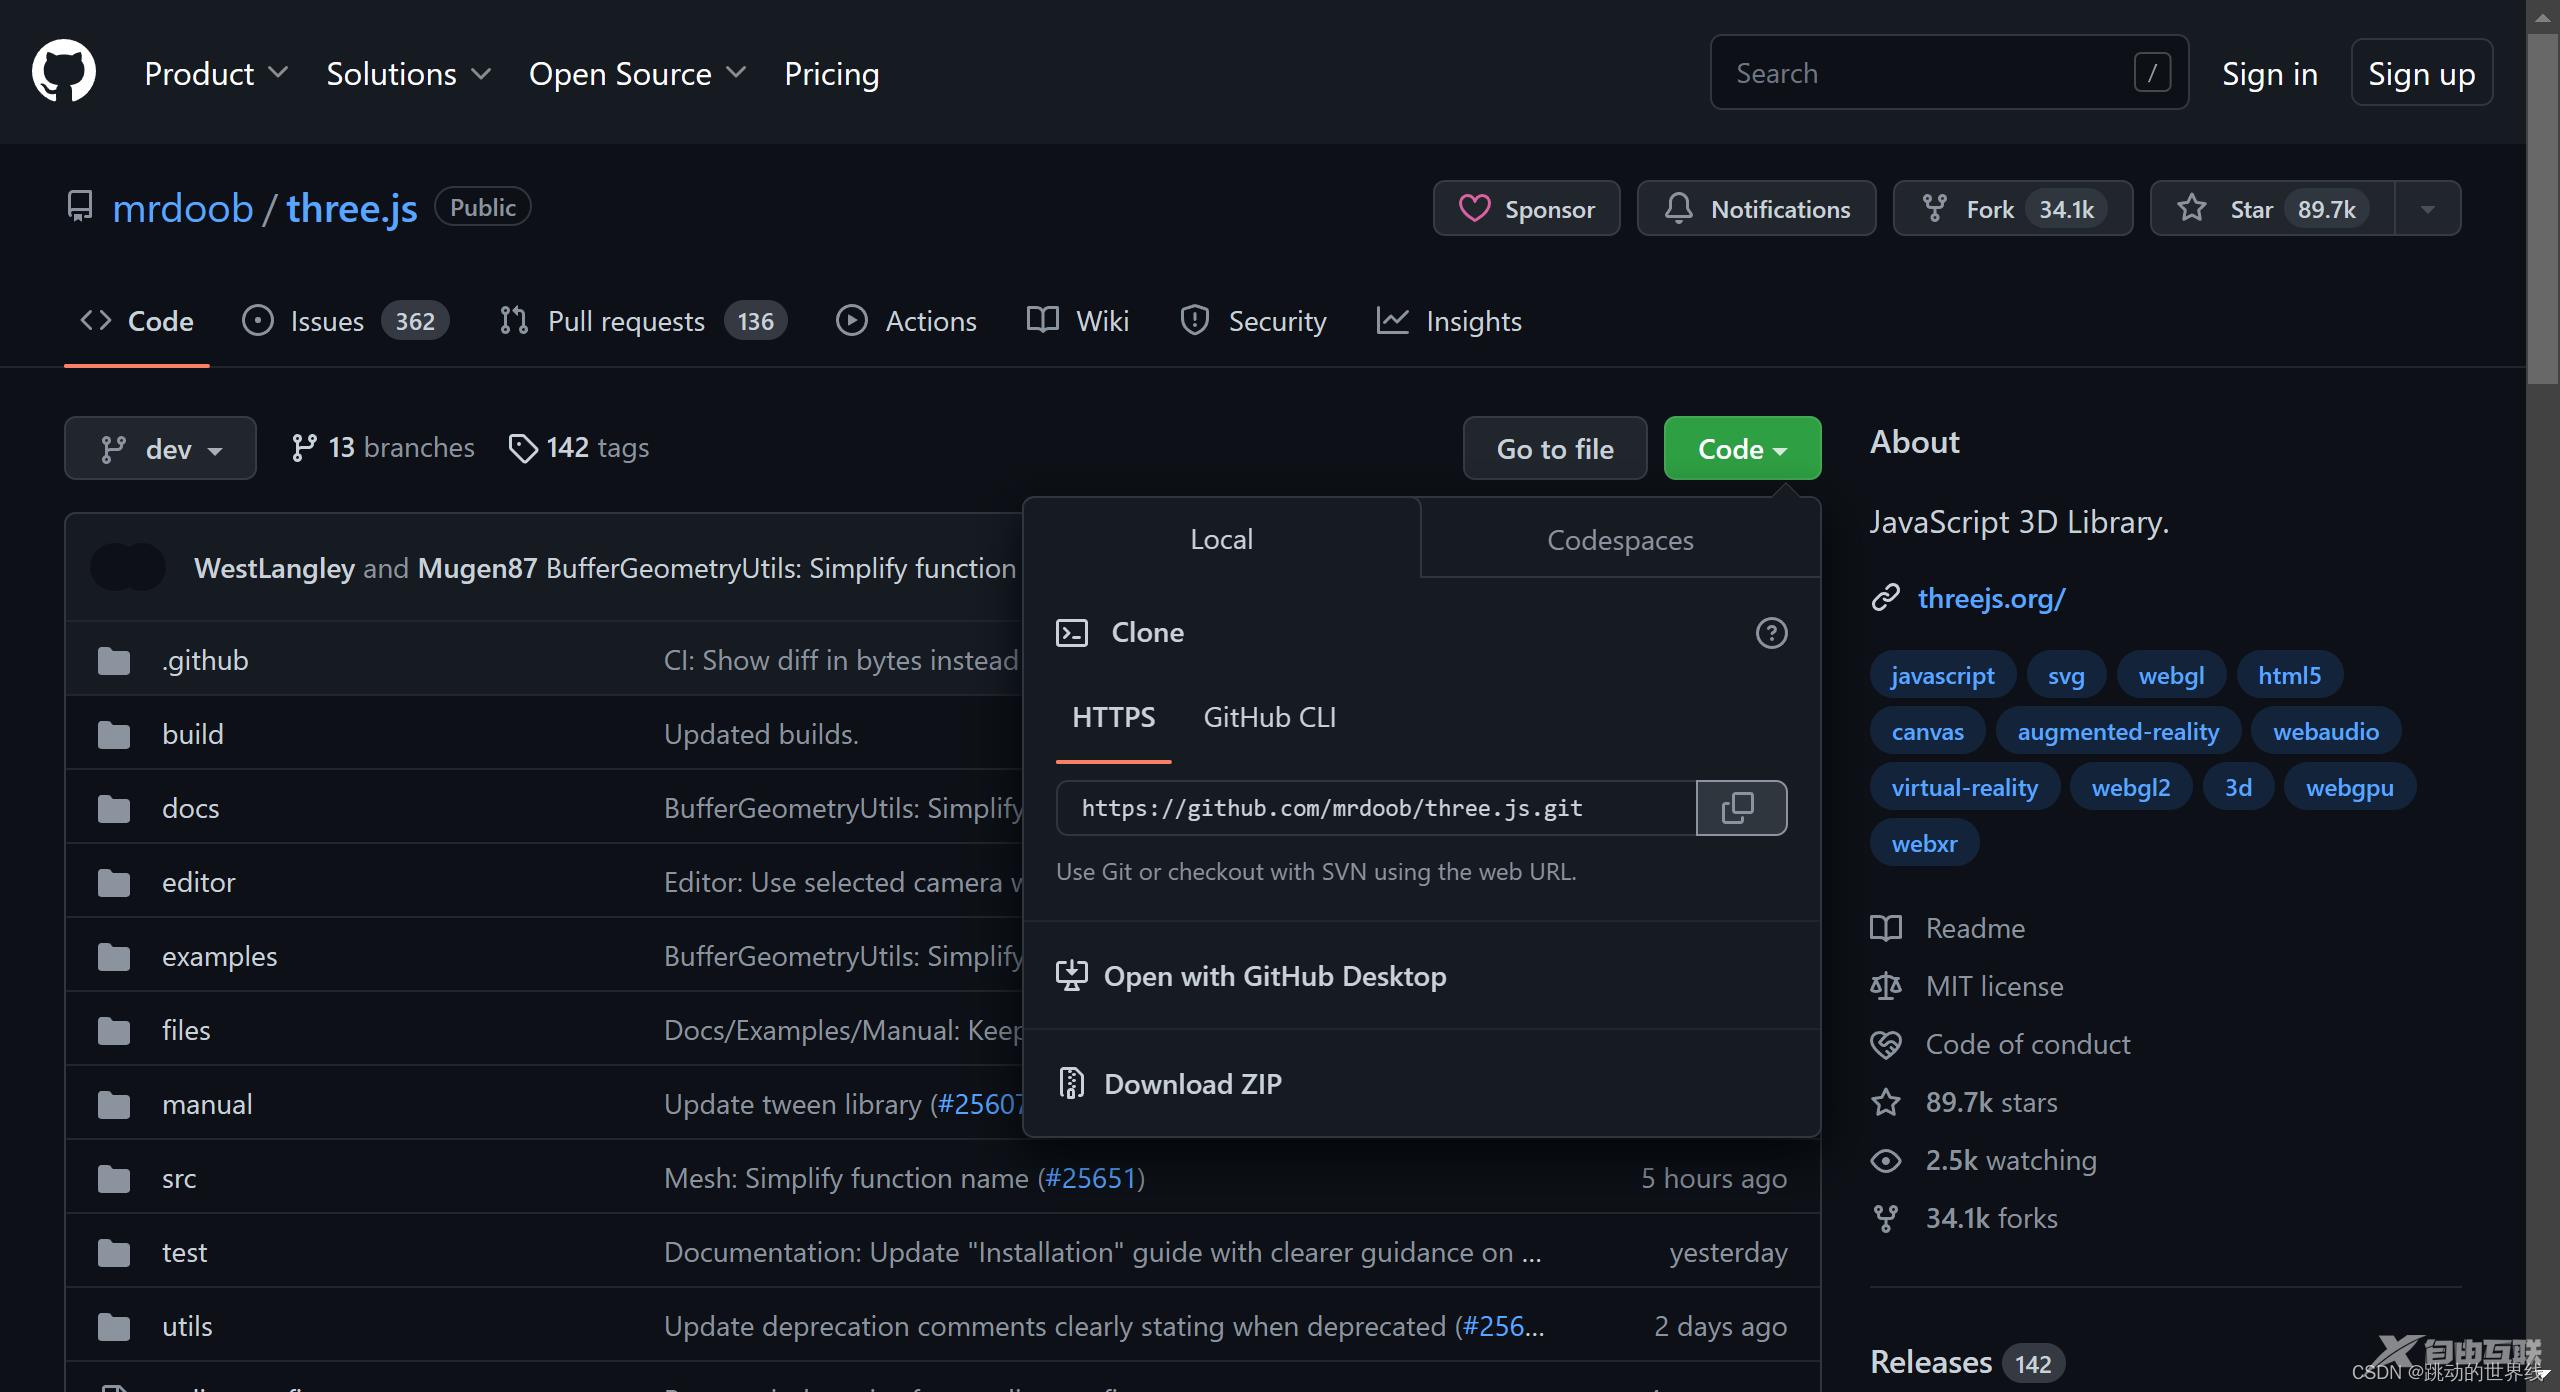Click the Sign up button
The image size is (2560, 1392).
(x=2421, y=72)
